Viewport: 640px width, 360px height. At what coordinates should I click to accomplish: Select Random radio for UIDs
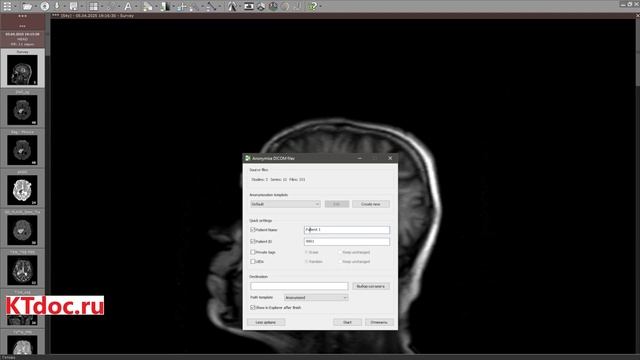(x=306, y=261)
